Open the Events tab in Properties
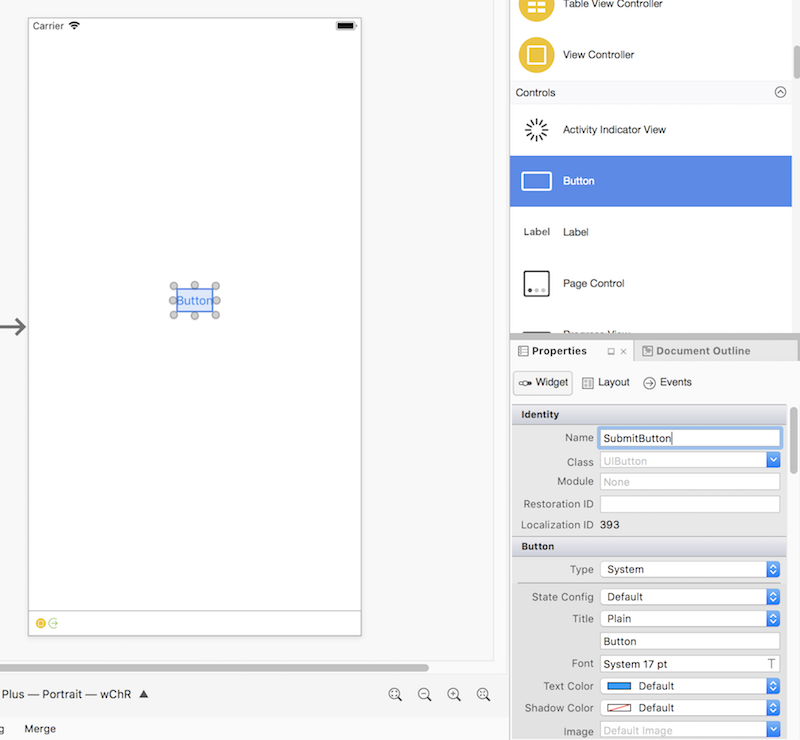Viewport: 800px width, 740px height. coord(667,382)
